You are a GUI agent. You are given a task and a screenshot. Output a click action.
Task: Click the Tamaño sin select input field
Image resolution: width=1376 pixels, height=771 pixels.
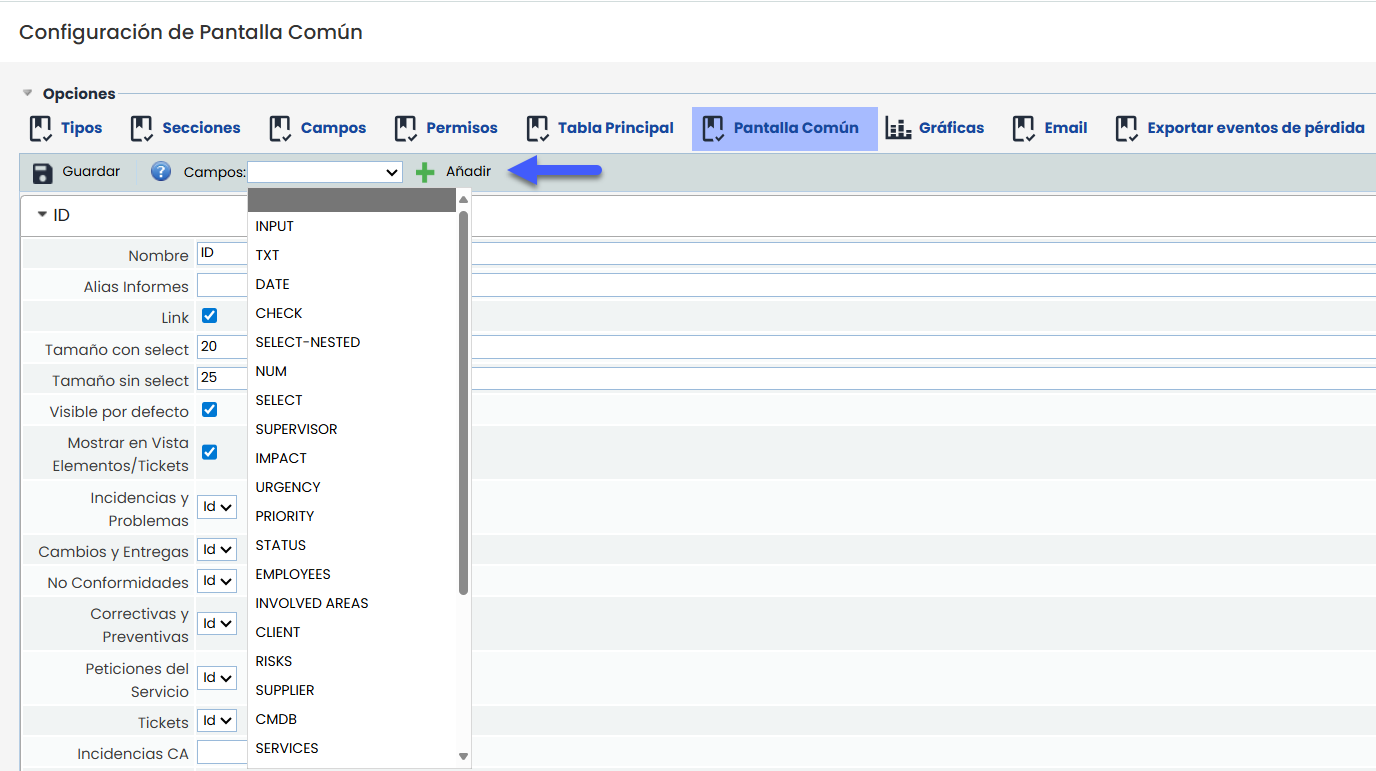coord(222,379)
